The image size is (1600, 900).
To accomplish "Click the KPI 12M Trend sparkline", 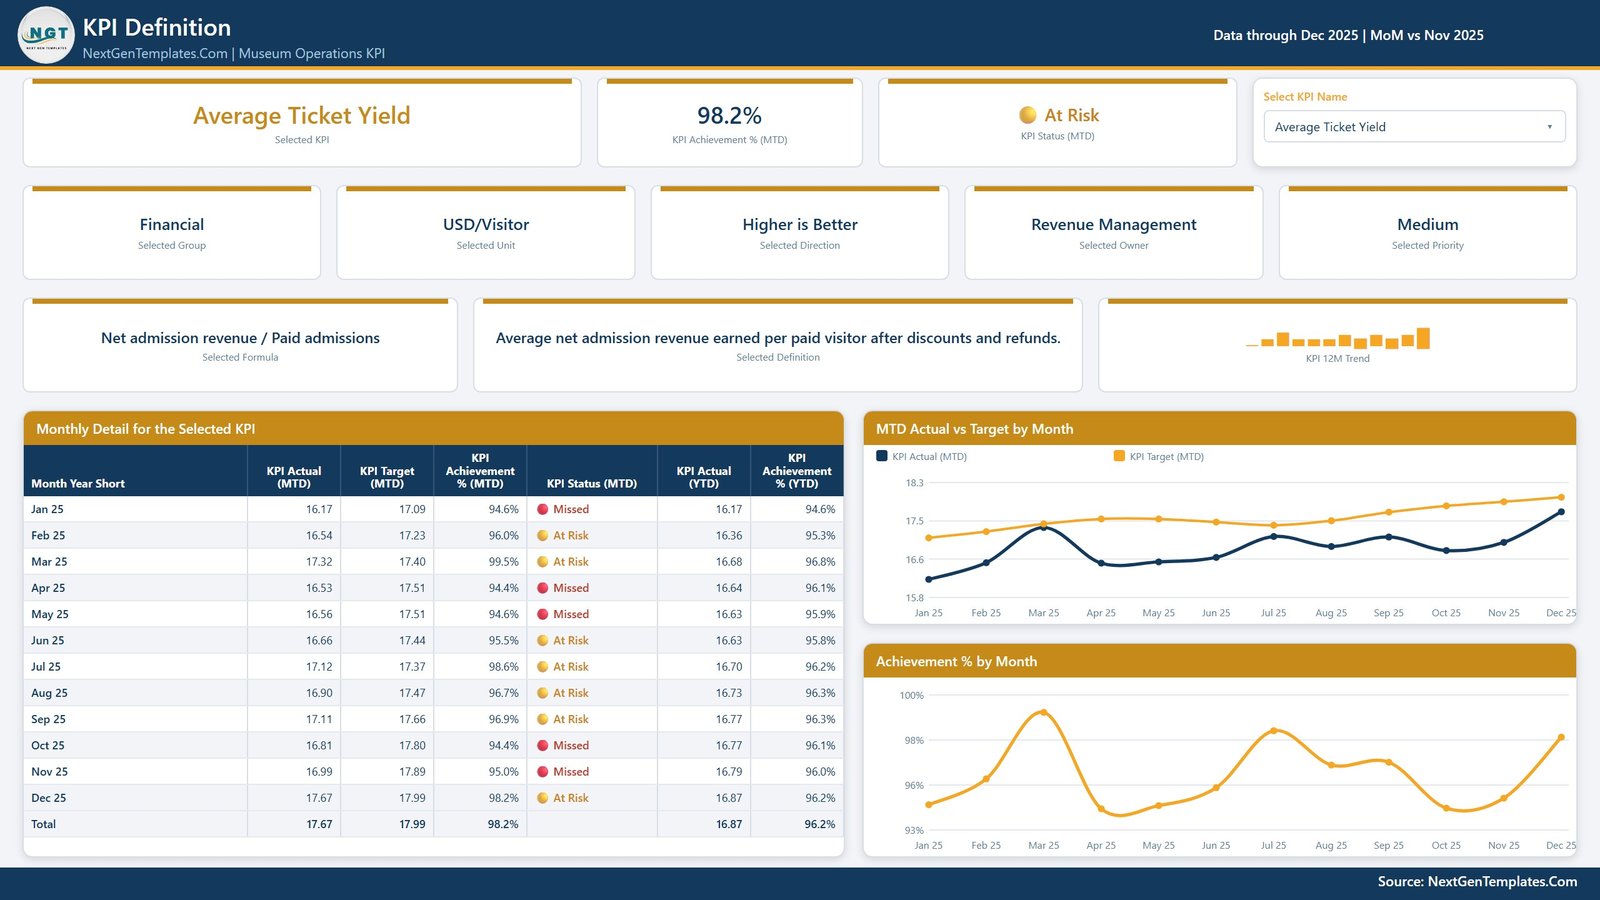I will [1338, 339].
